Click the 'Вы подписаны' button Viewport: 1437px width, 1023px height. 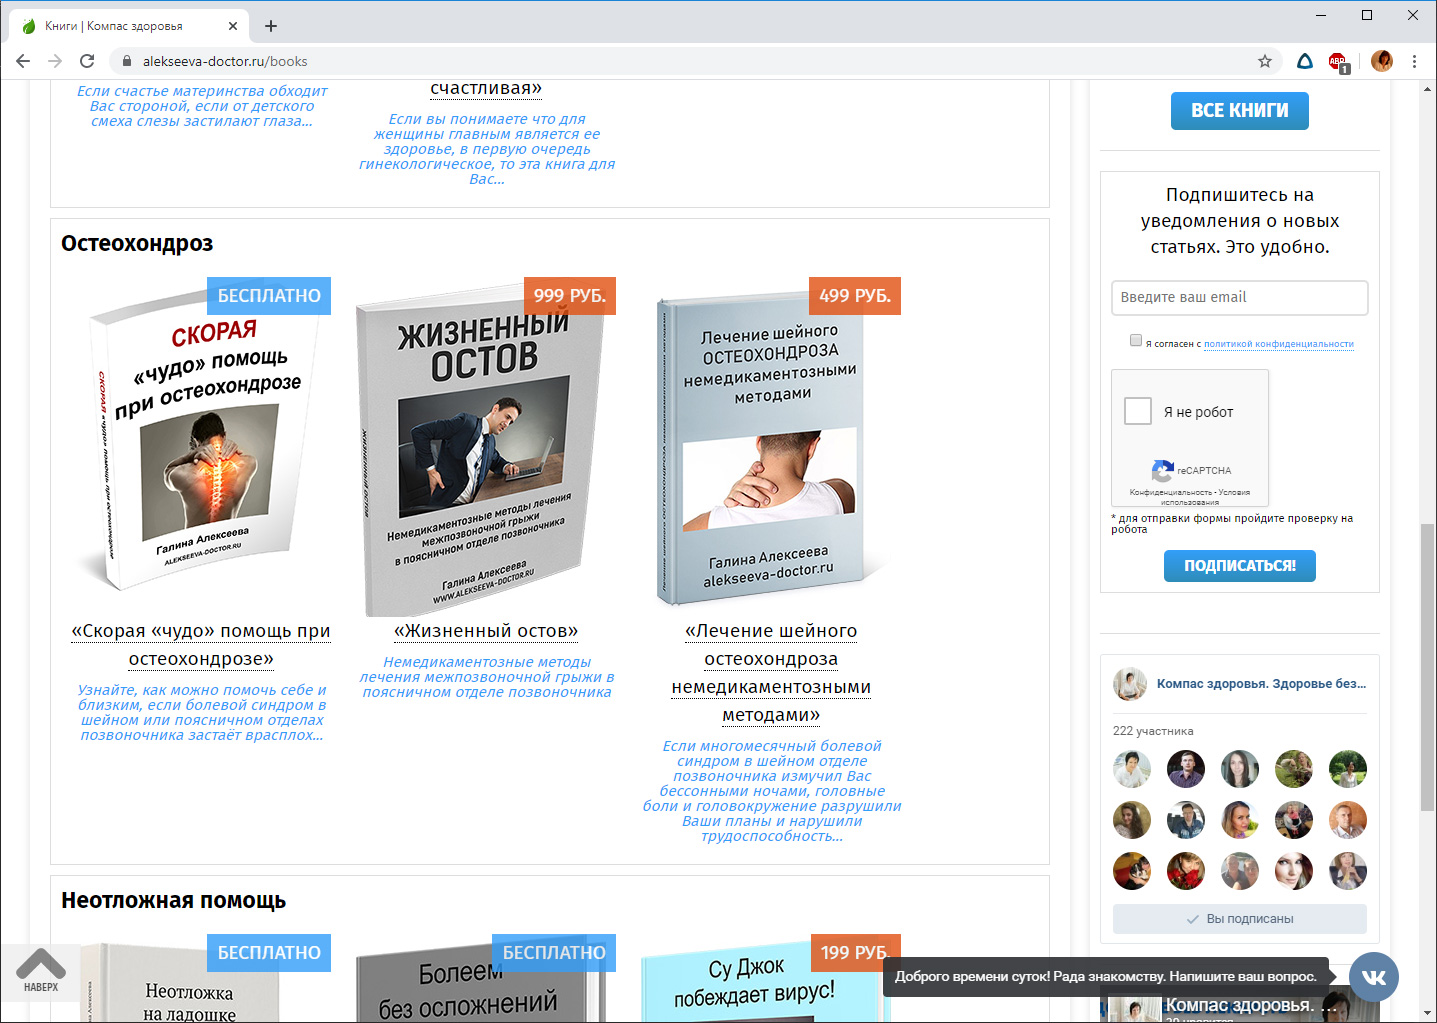click(1240, 919)
